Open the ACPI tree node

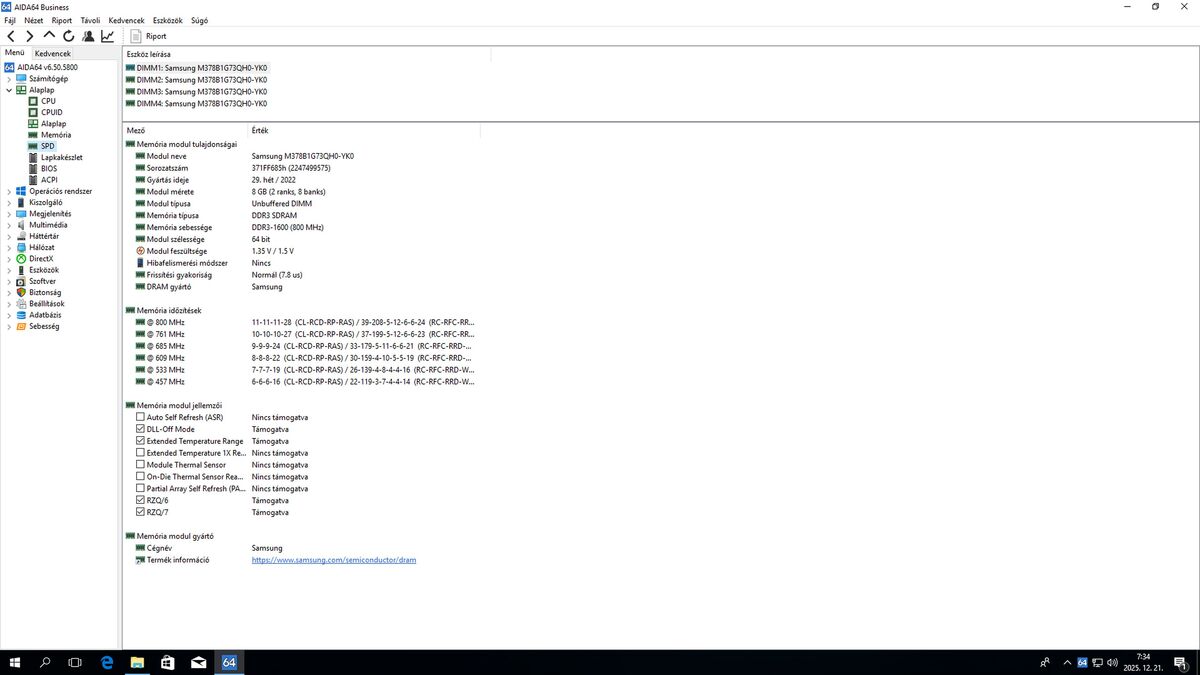49,180
